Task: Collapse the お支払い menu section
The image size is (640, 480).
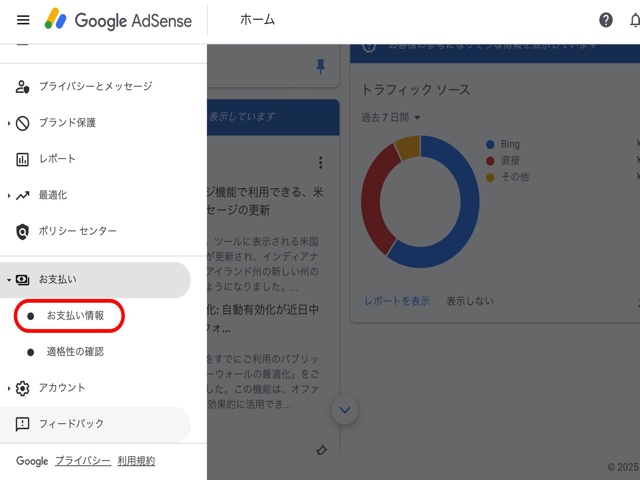Action: [x=9, y=280]
